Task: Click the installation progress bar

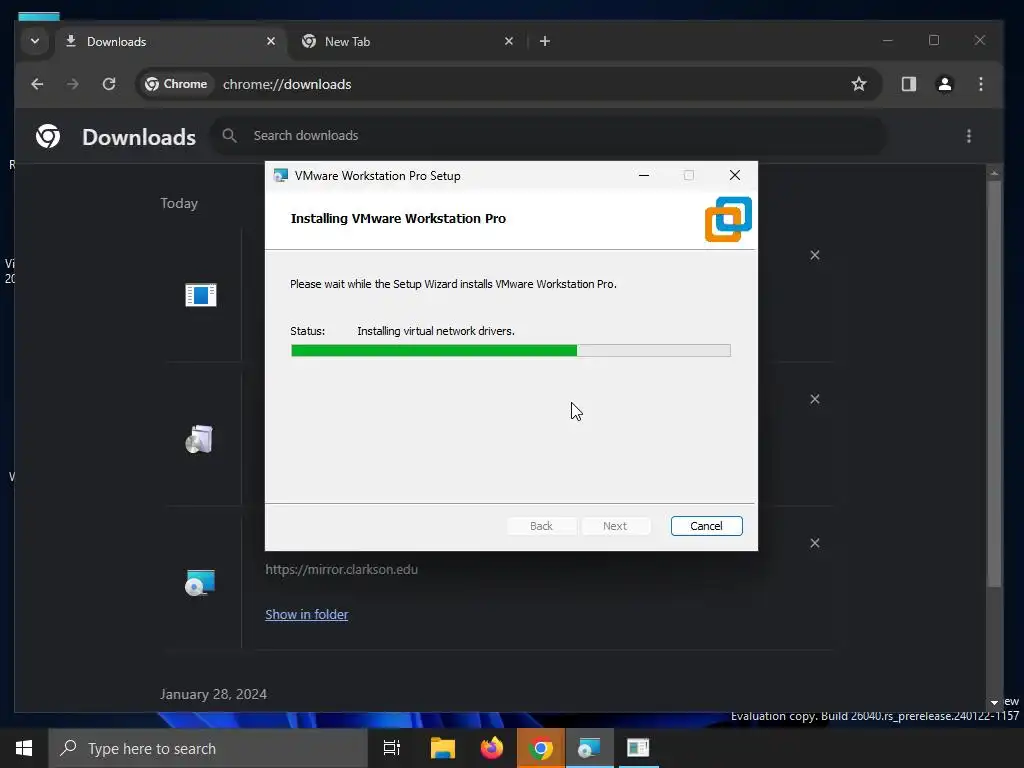Action: [x=511, y=351]
